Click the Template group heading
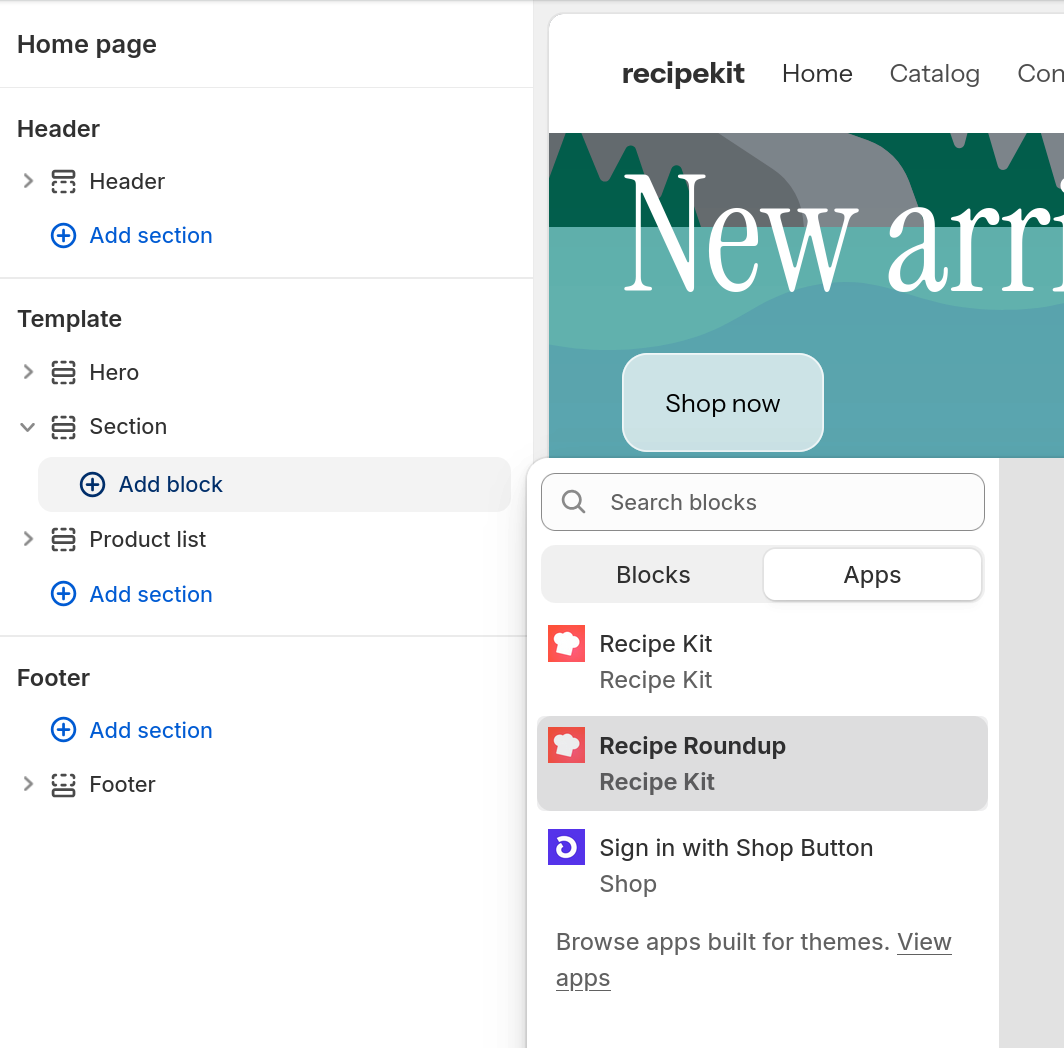Image resolution: width=1064 pixels, height=1048 pixels. (x=69, y=319)
